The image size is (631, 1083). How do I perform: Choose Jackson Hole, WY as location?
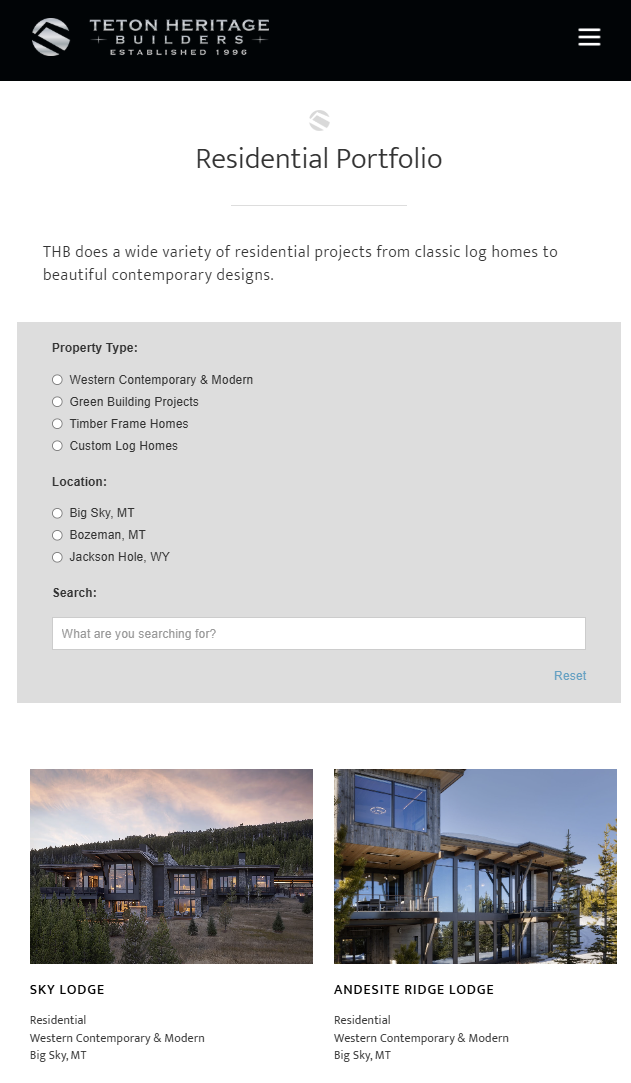click(x=57, y=556)
